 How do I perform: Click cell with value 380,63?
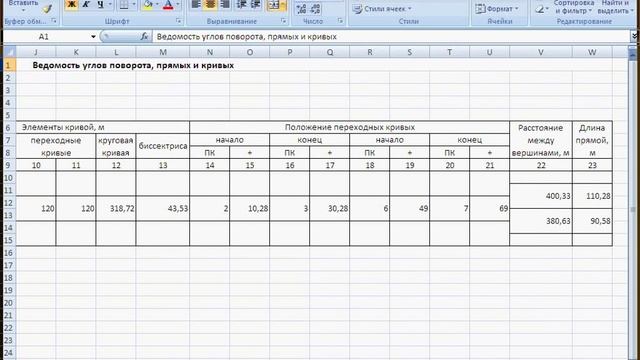[x=541, y=221]
